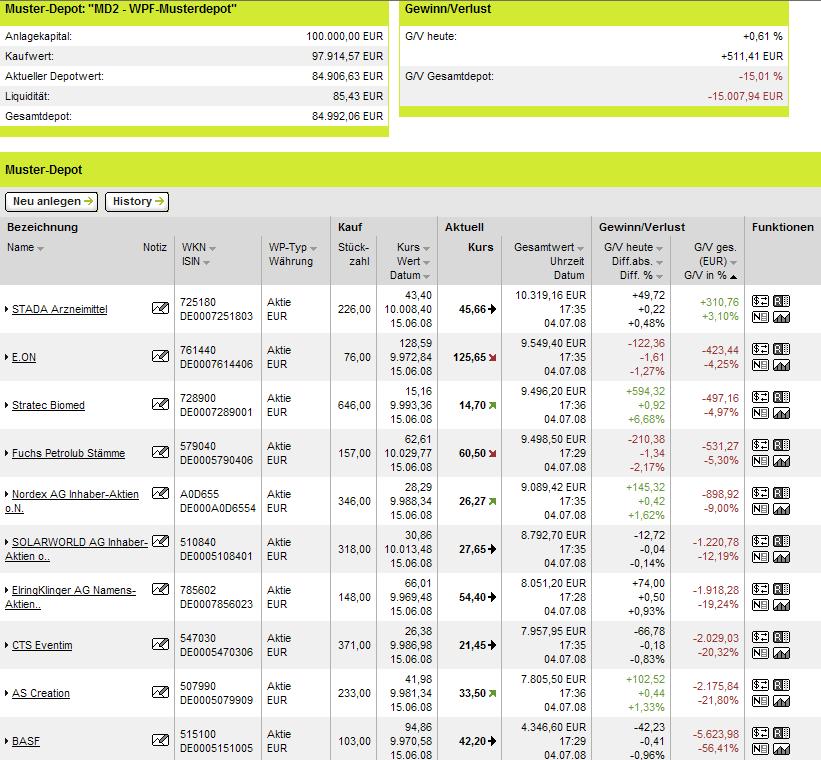Image resolution: width=821 pixels, height=760 pixels.
Task: Open note icon in E.ON row
Action: pos(160,356)
